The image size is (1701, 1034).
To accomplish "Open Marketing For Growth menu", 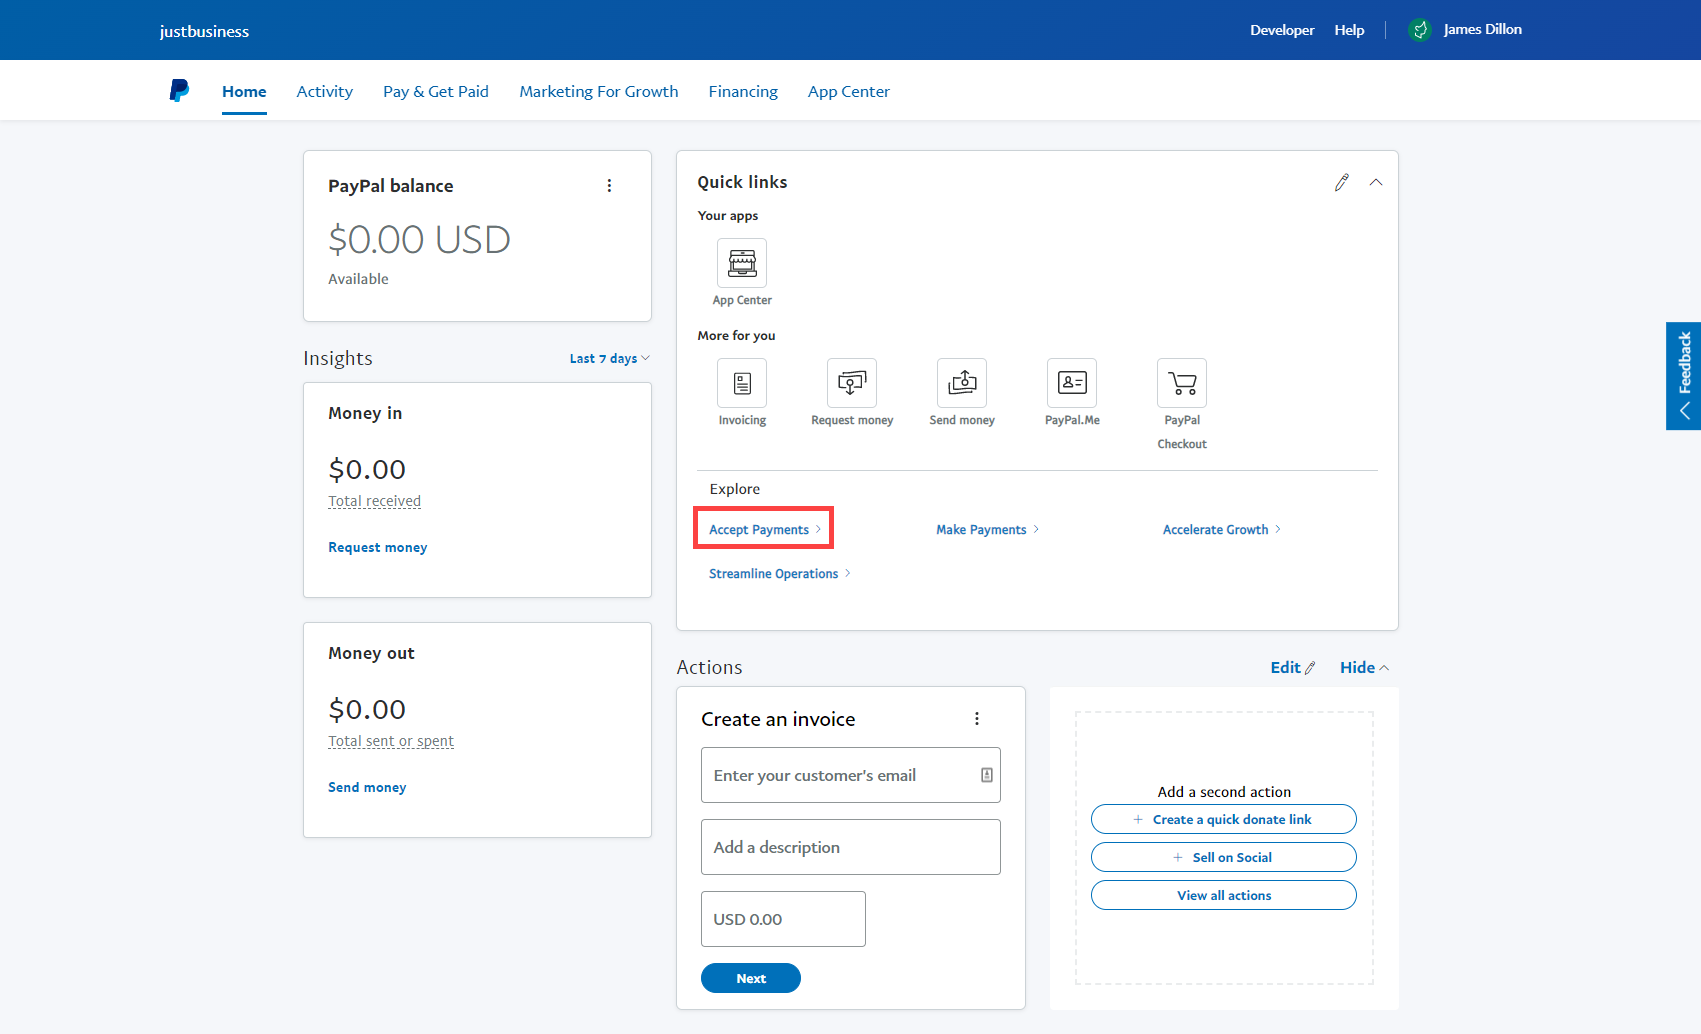I will click(599, 91).
